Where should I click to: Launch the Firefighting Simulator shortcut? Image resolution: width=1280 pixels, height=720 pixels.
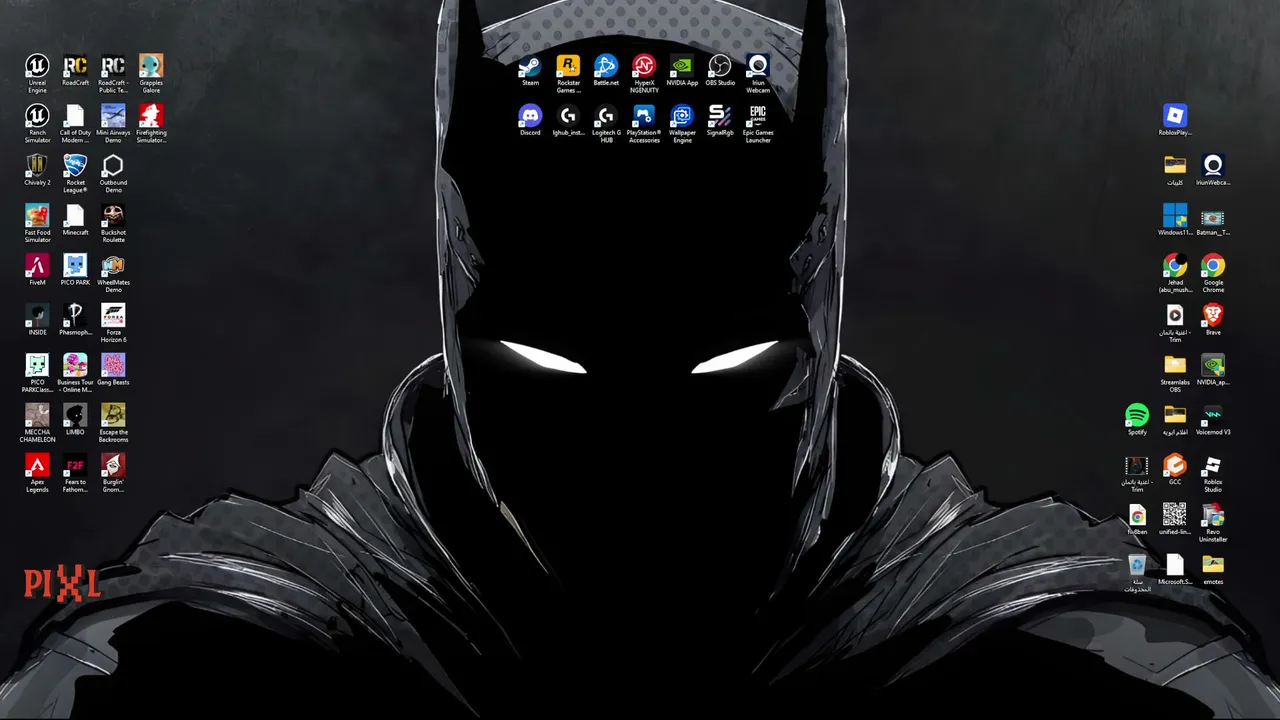pyautogui.click(x=151, y=123)
